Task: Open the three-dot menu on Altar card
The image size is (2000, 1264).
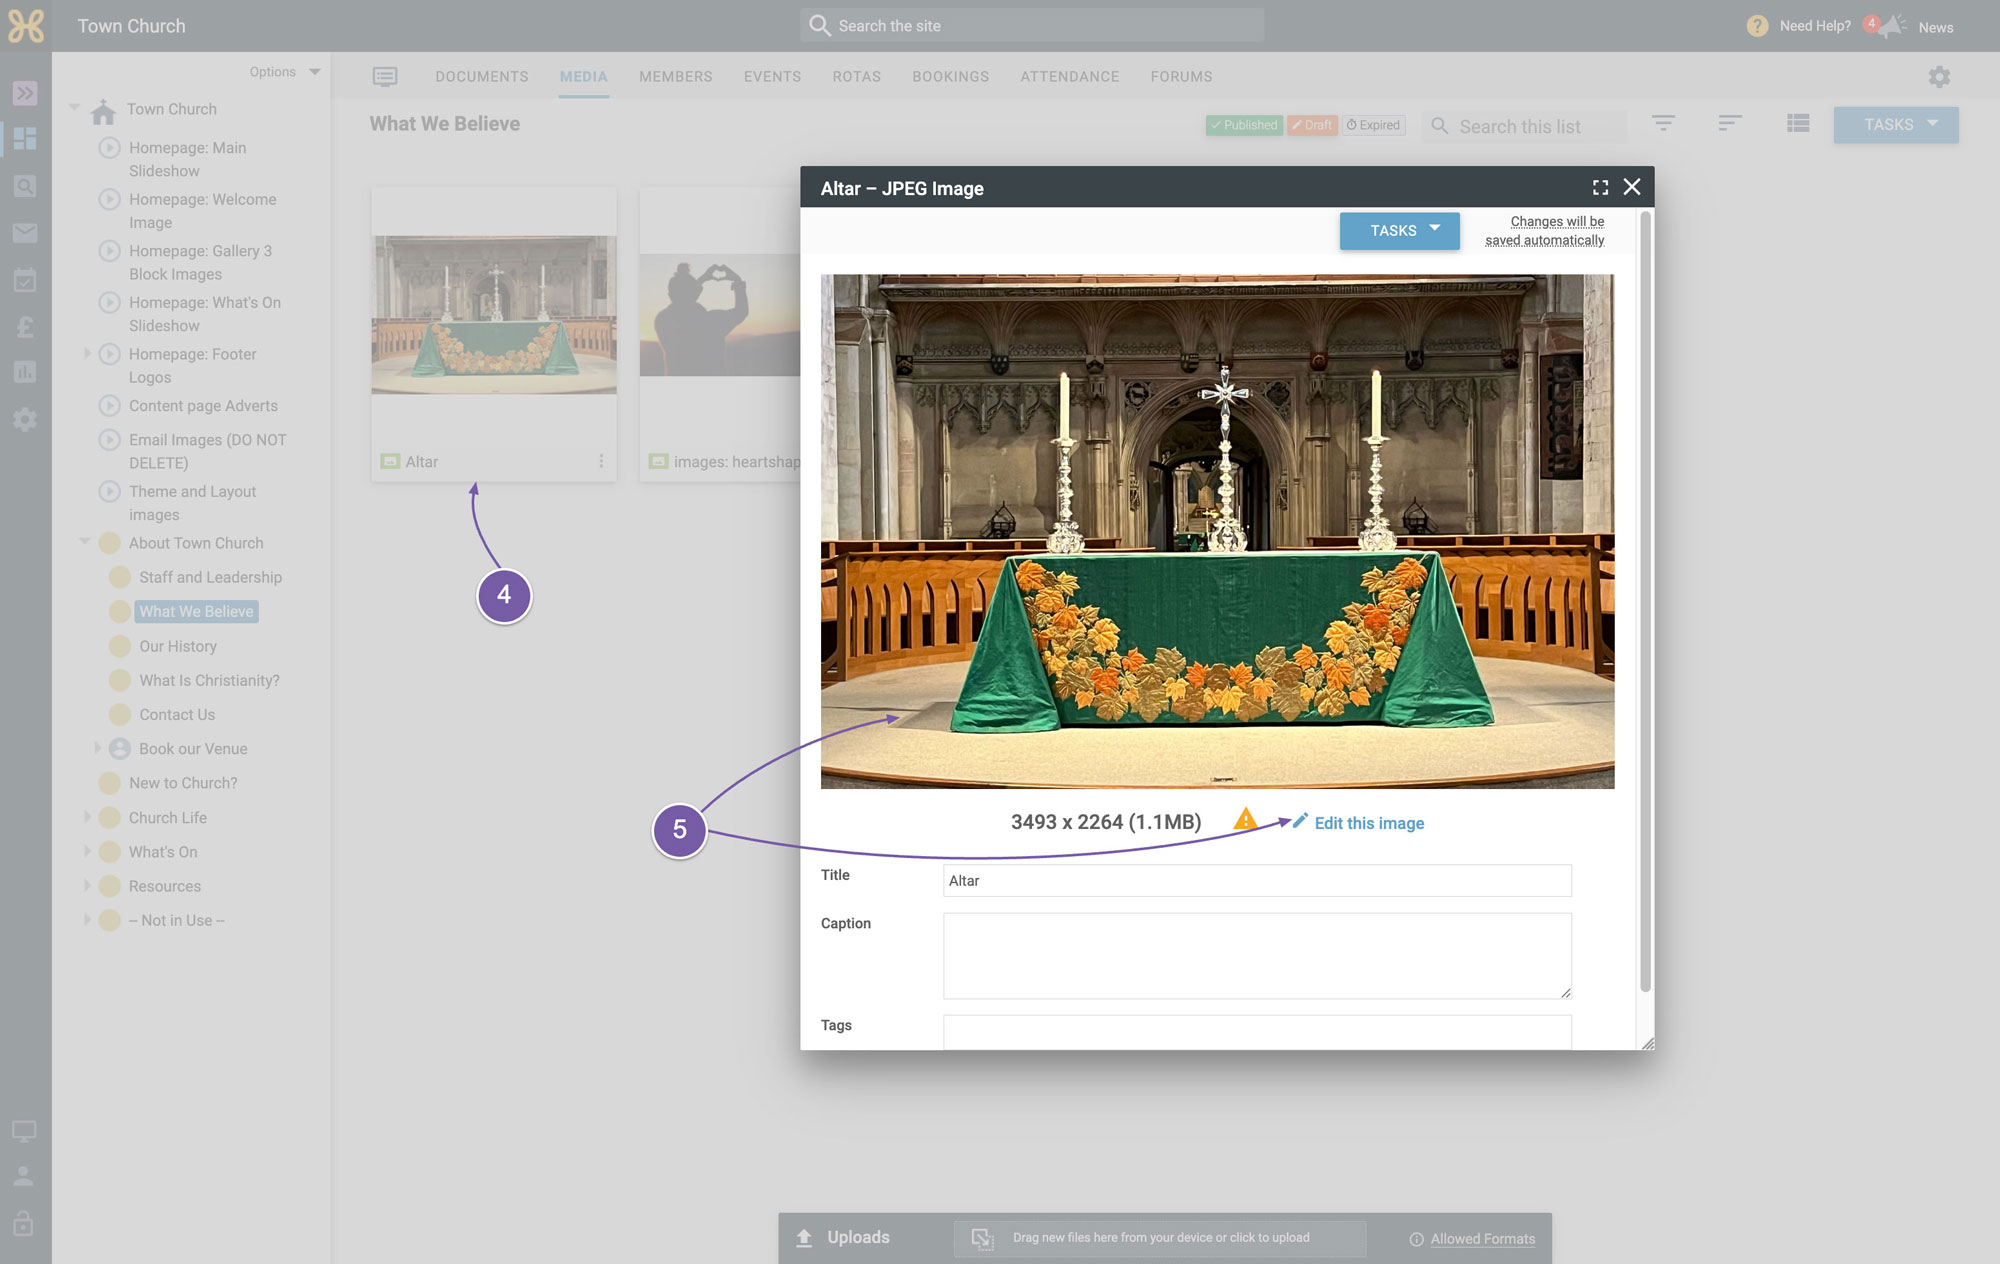Action: point(601,461)
